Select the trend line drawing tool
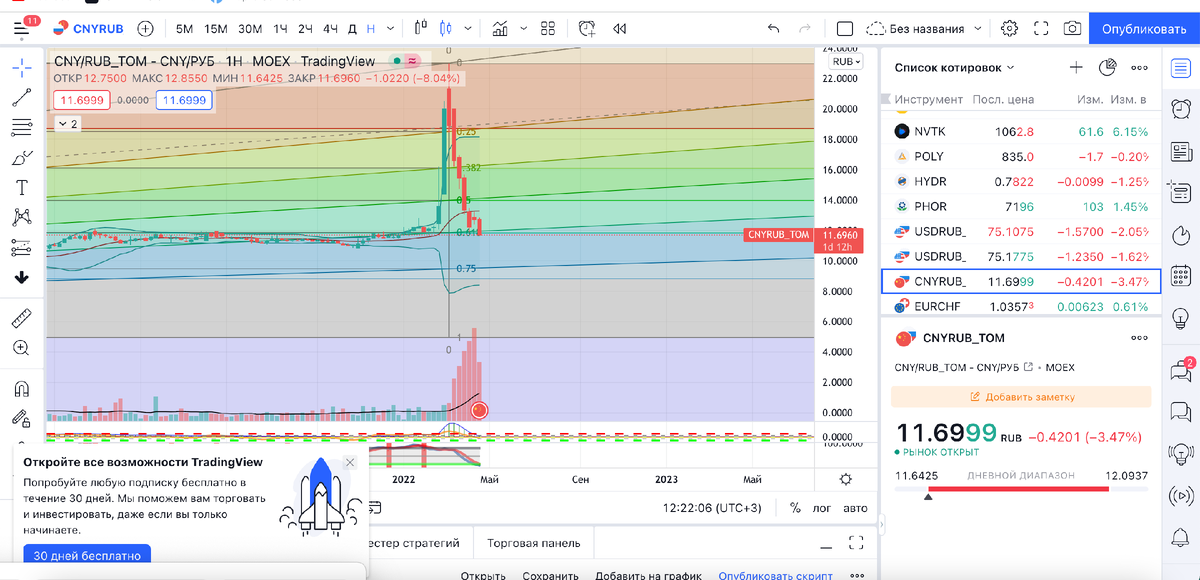This screenshot has width=1200, height=580. pyautogui.click(x=21, y=97)
